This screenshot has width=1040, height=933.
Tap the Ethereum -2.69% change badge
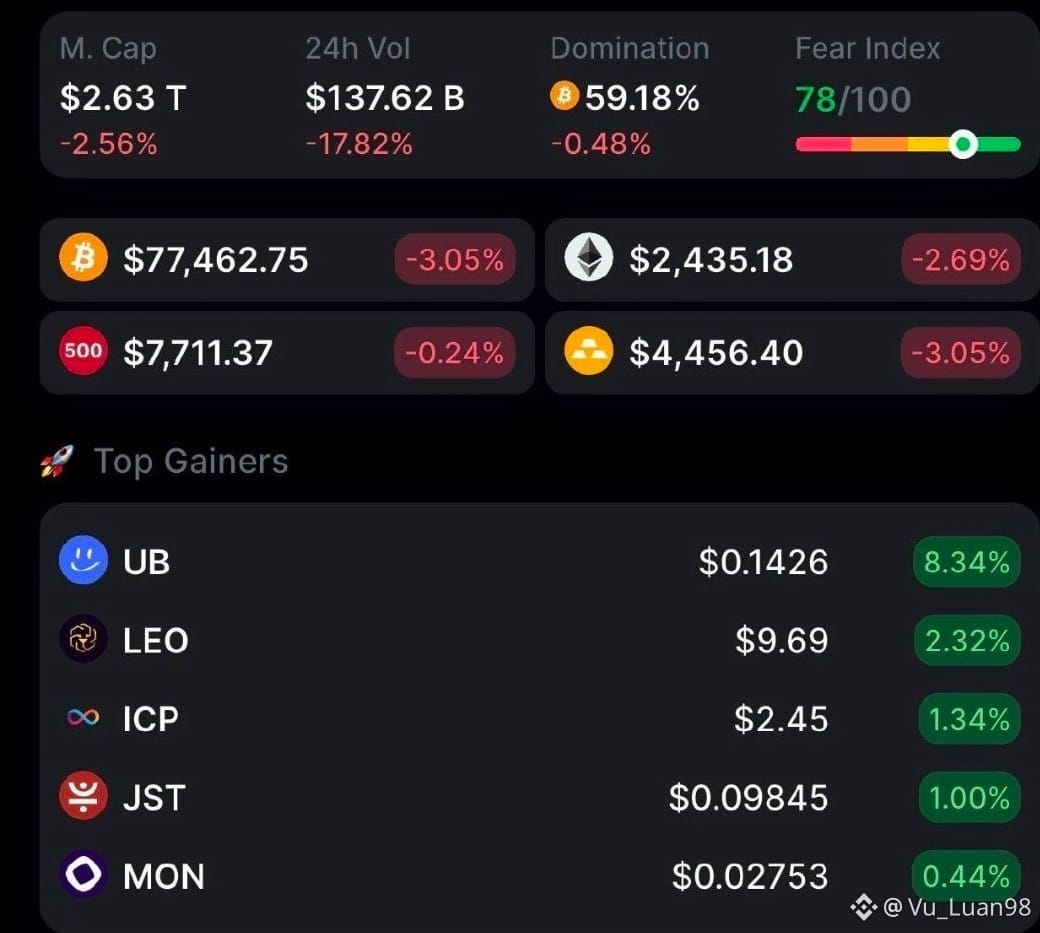[960, 259]
